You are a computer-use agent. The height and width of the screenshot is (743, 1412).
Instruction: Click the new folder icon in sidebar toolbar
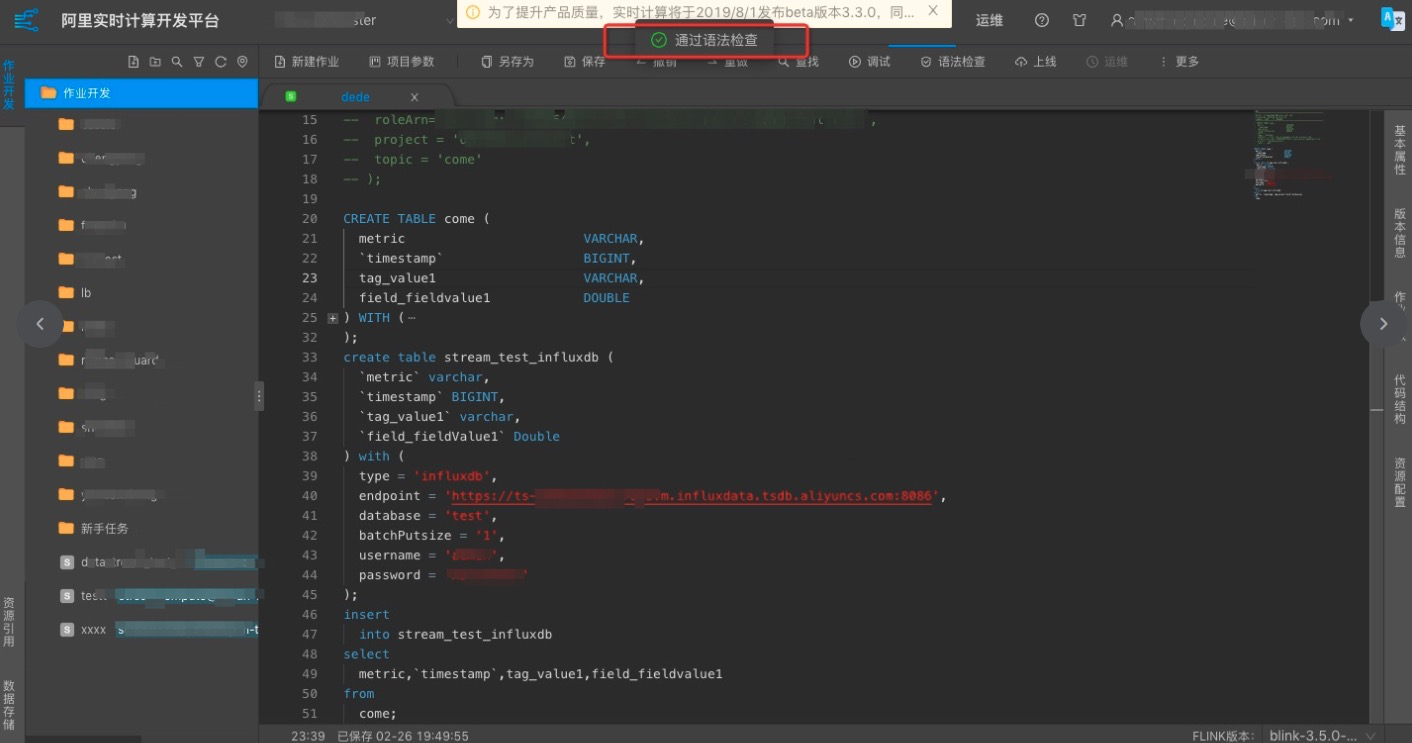tap(155, 62)
